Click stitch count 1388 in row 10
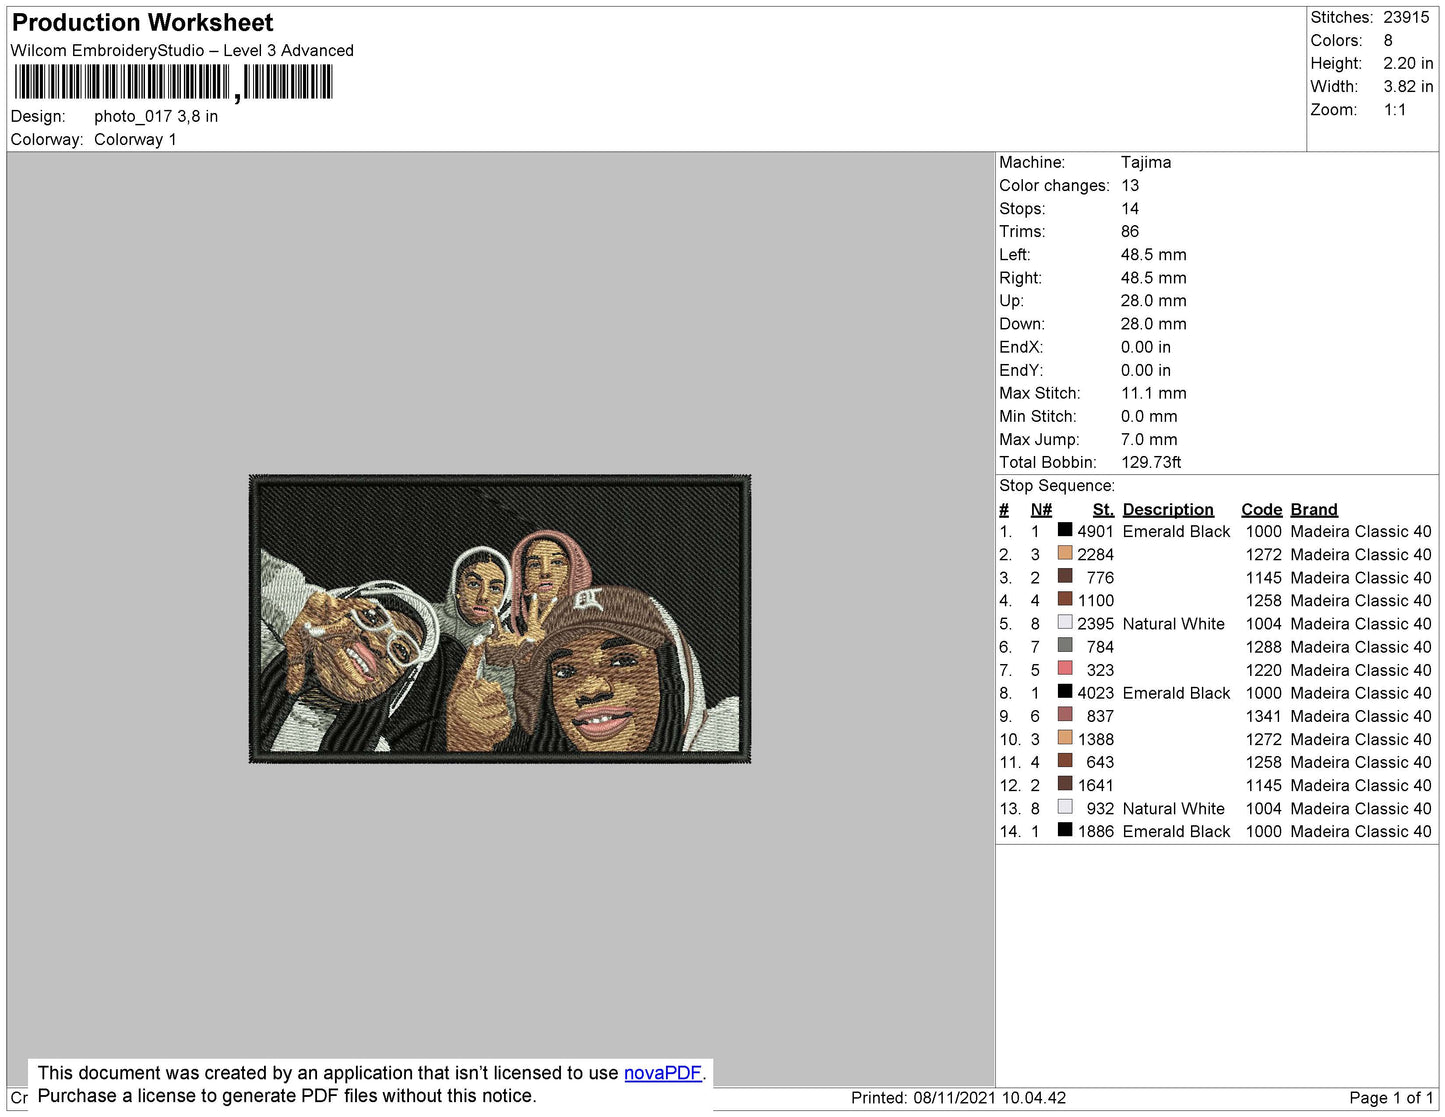The width and height of the screenshot is (1445, 1117). 1095,739
